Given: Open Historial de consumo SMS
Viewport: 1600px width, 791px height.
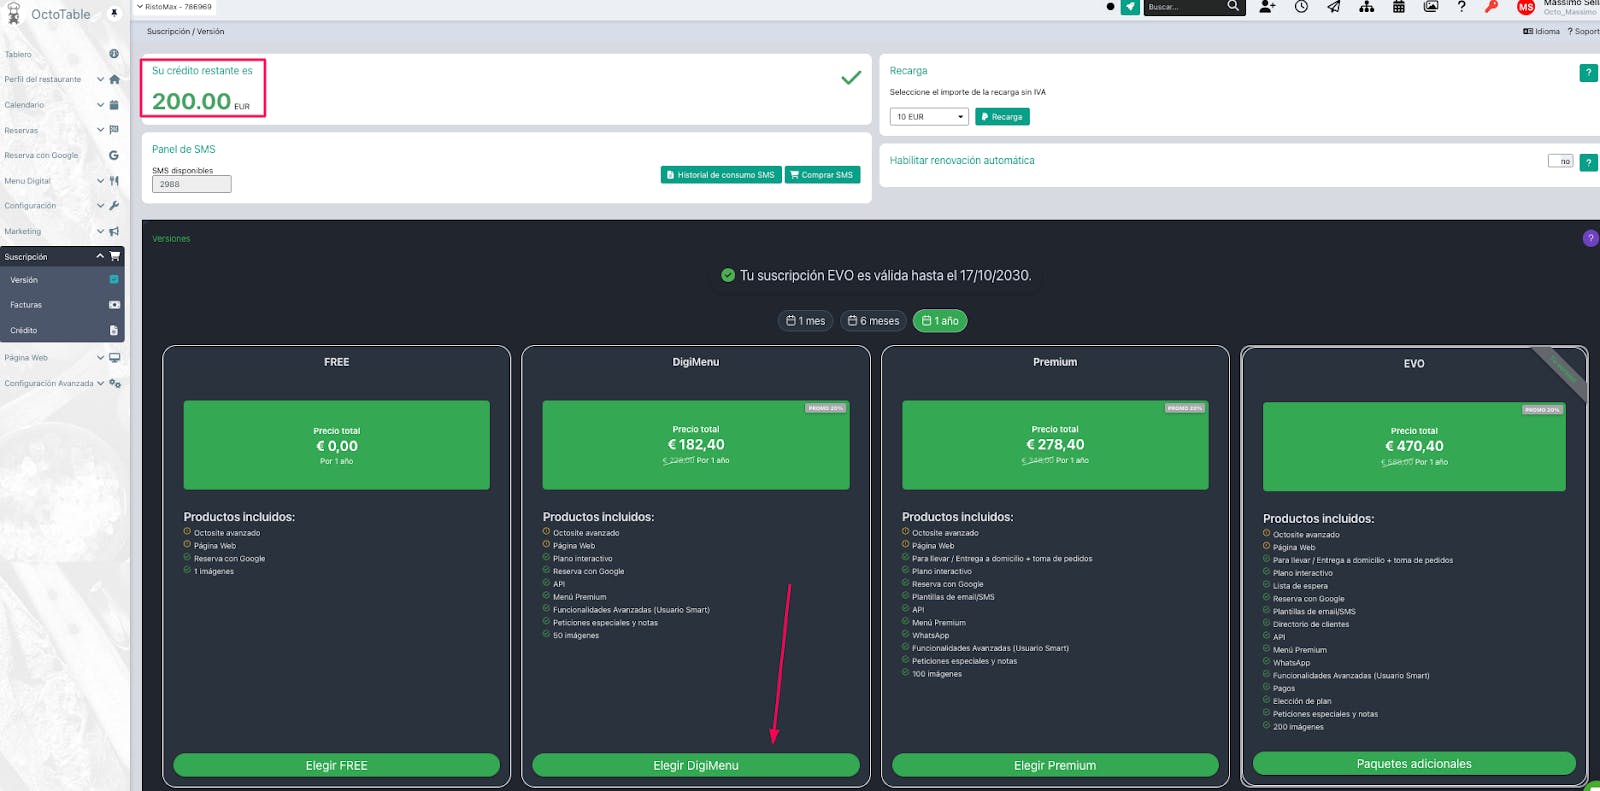Looking at the screenshot, I should click(721, 175).
